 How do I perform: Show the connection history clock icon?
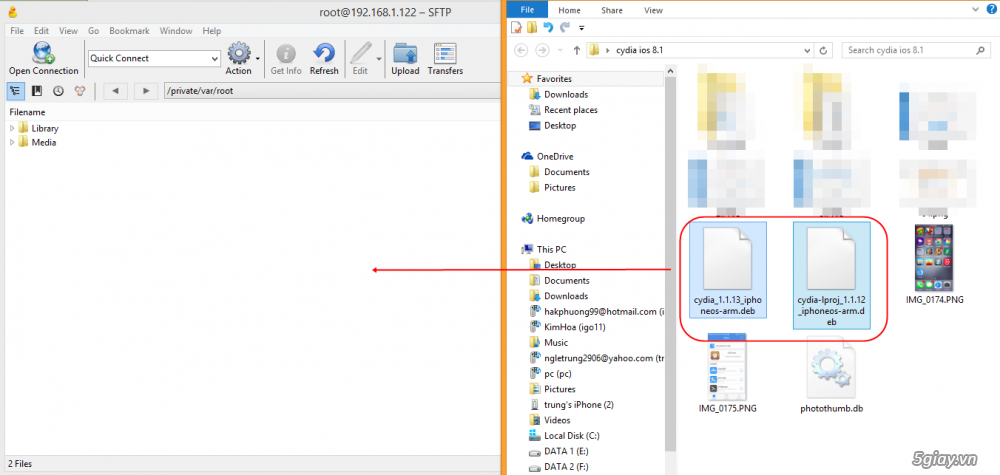pyautogui.click(x=58, y=91)
